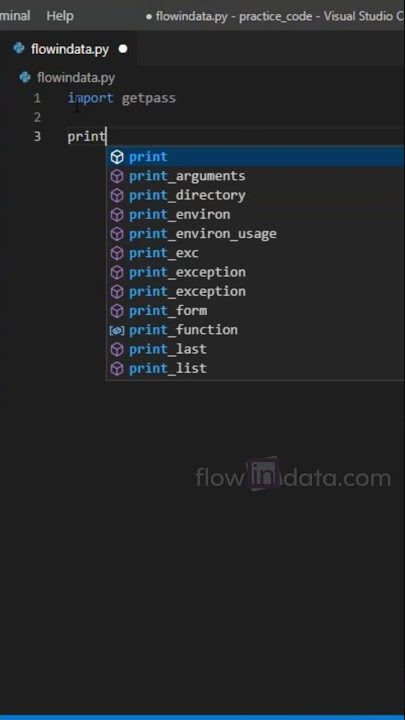Click the cube icon beside print_list
405x720 pixels.
coord(118,369)
